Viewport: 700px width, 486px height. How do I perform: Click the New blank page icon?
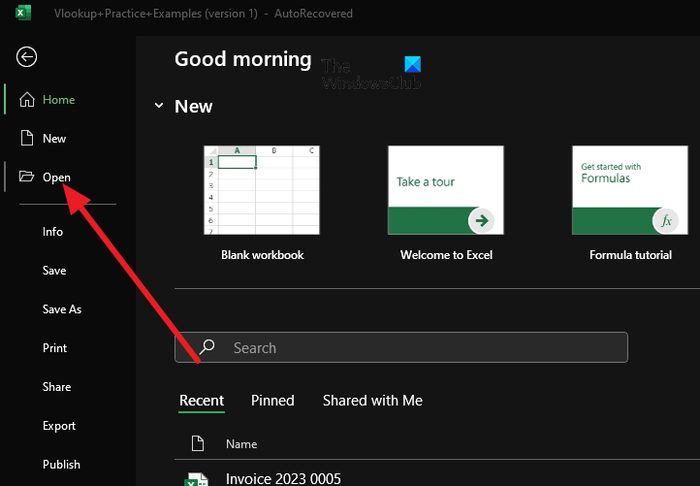tap(27, 138)
